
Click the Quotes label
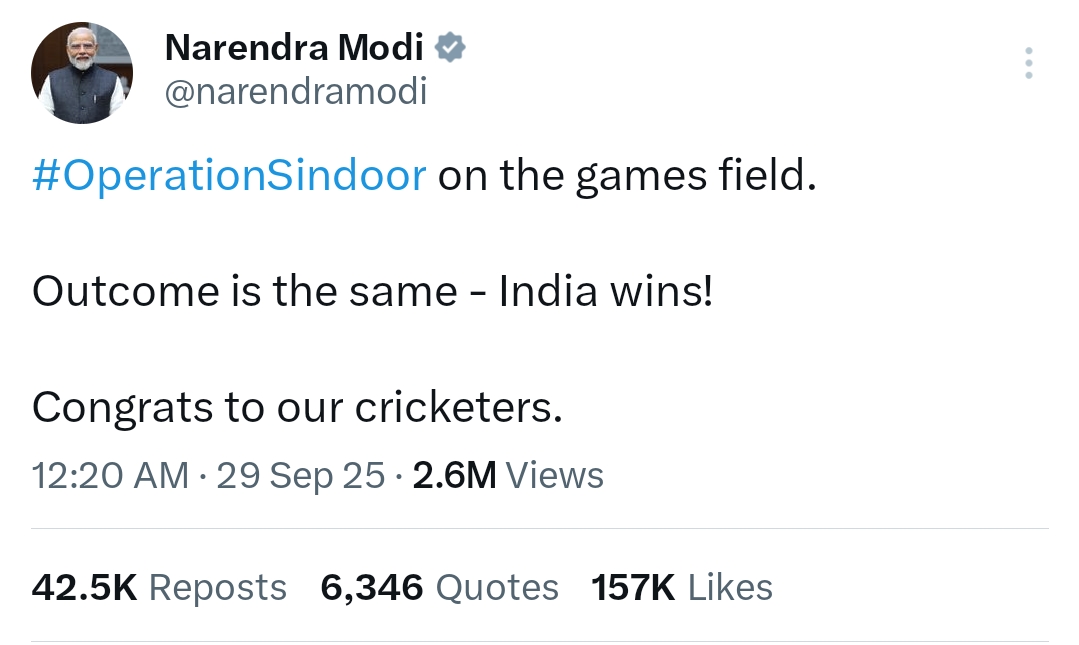497,588
